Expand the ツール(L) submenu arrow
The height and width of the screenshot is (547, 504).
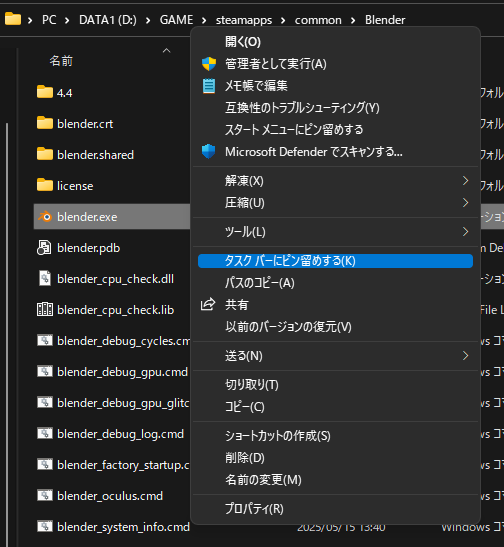point(465,232)
